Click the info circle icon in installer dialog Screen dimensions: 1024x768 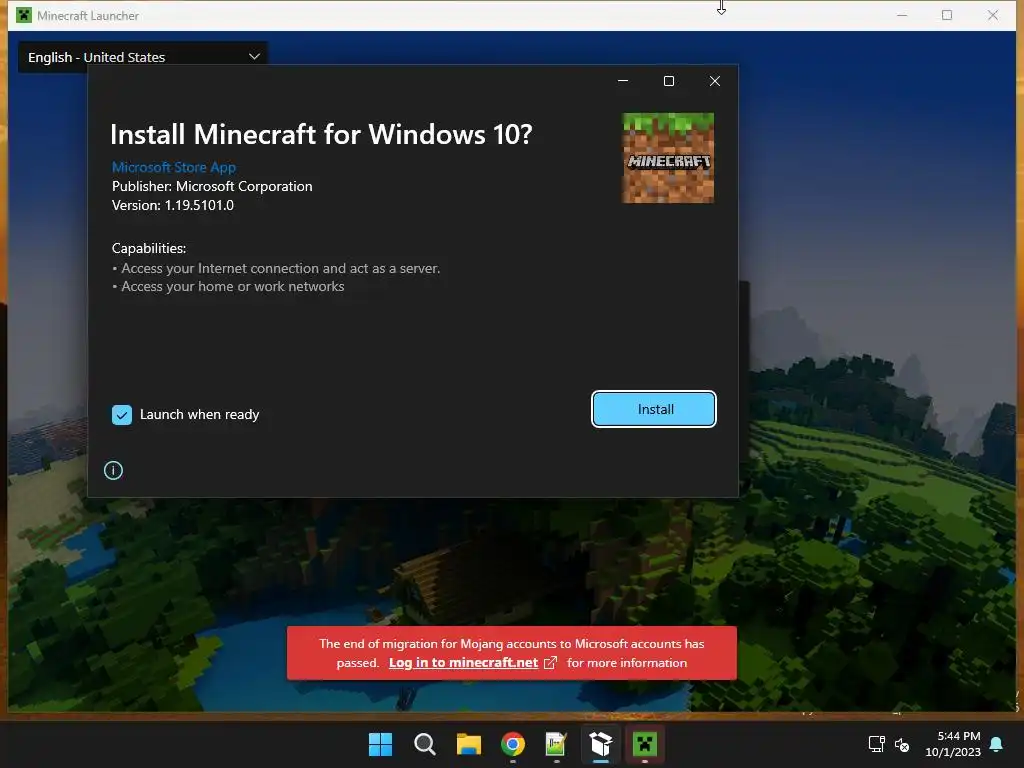click(x=113, y=470)
